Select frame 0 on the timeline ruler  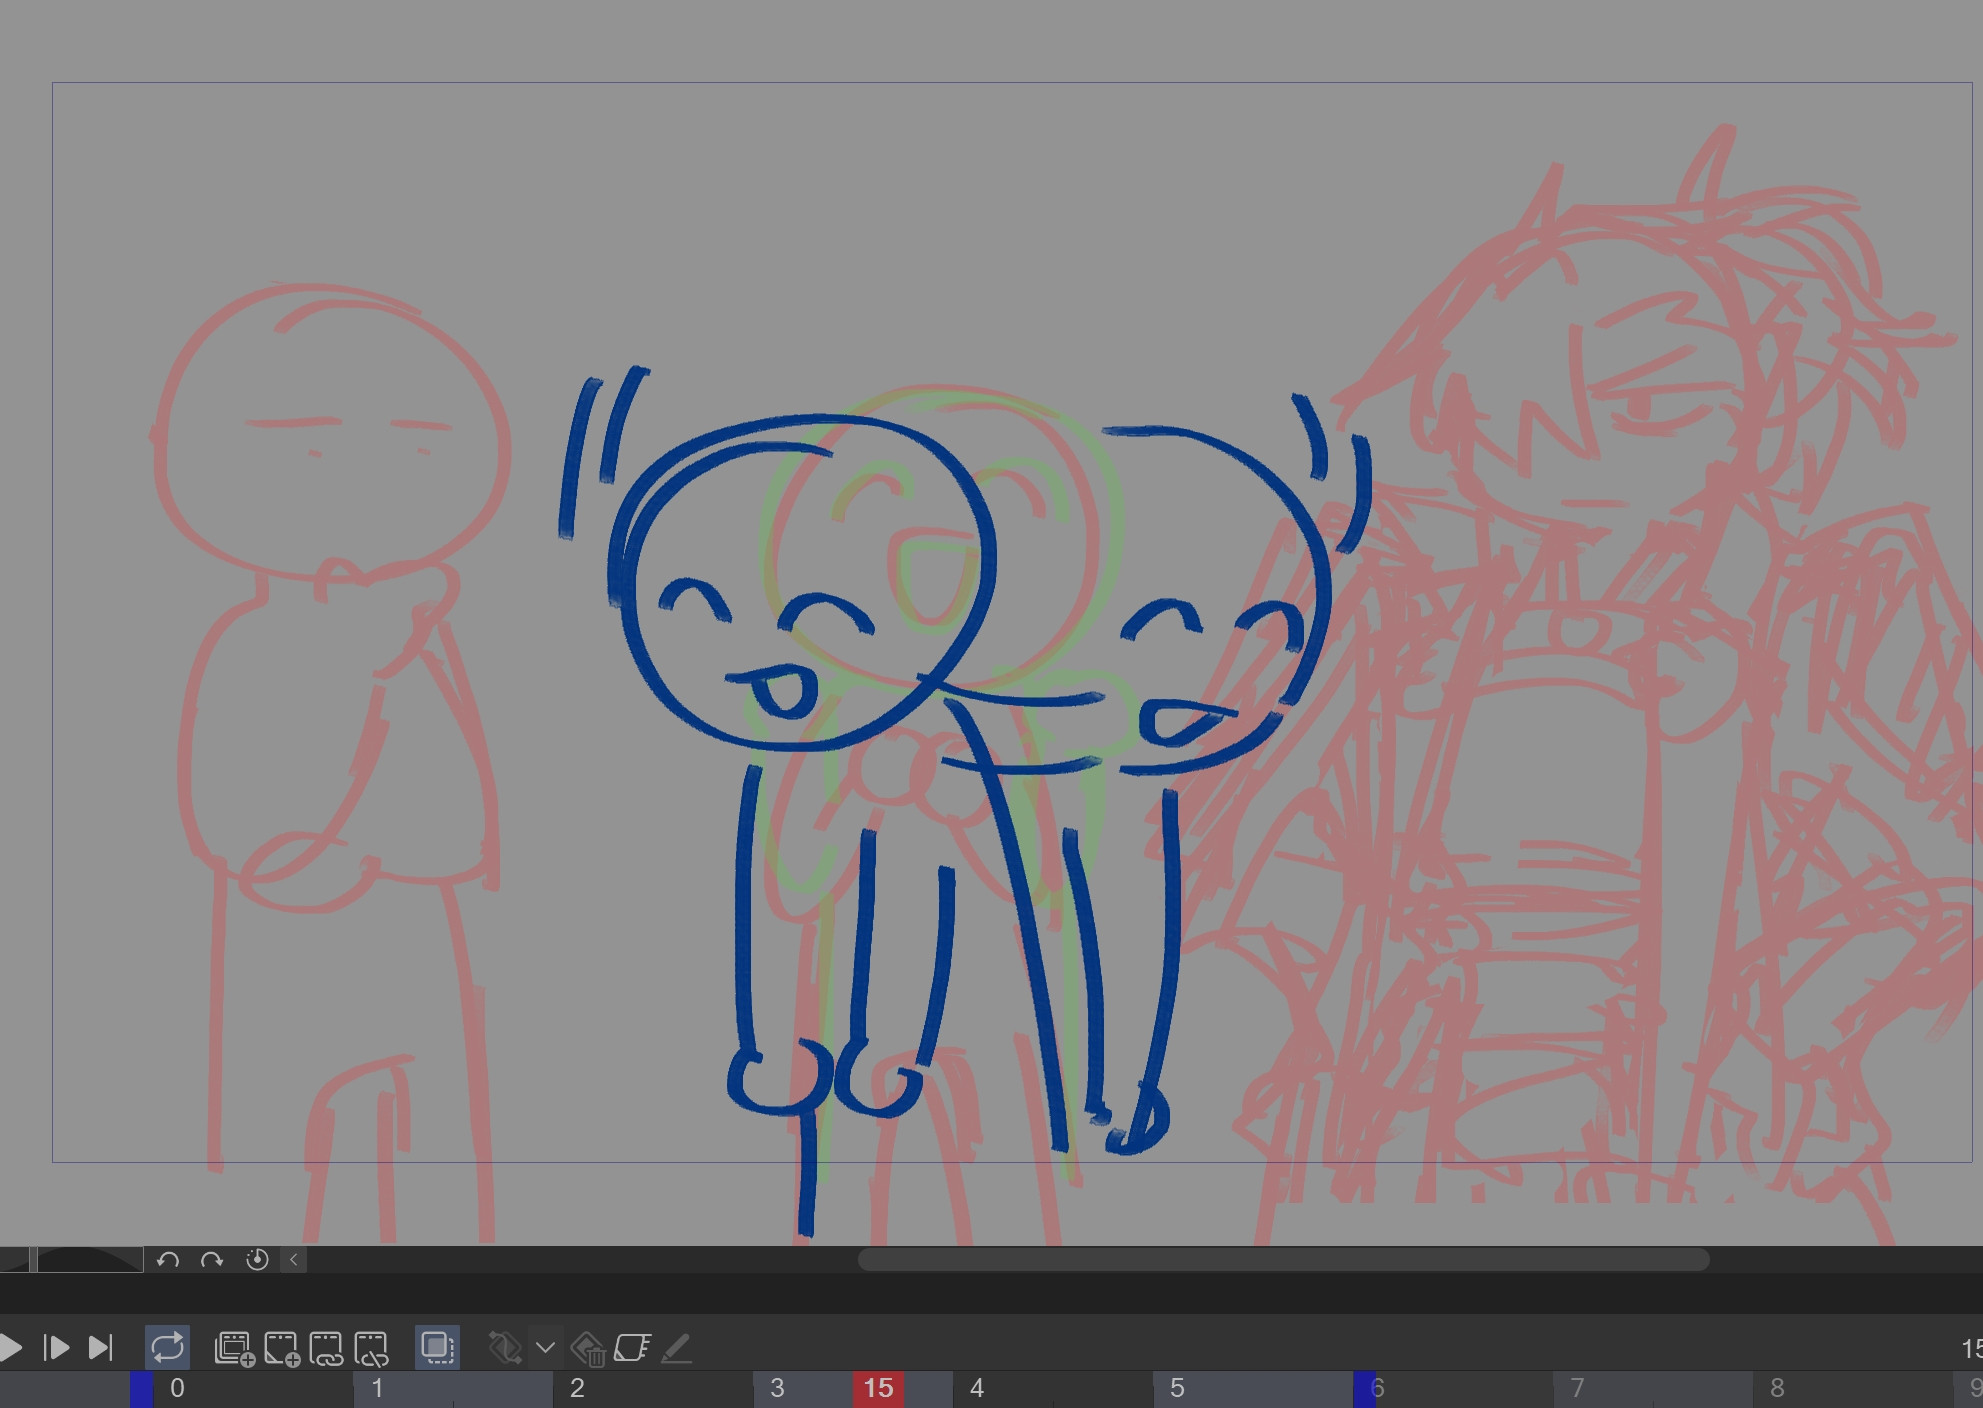(177, 1389)
